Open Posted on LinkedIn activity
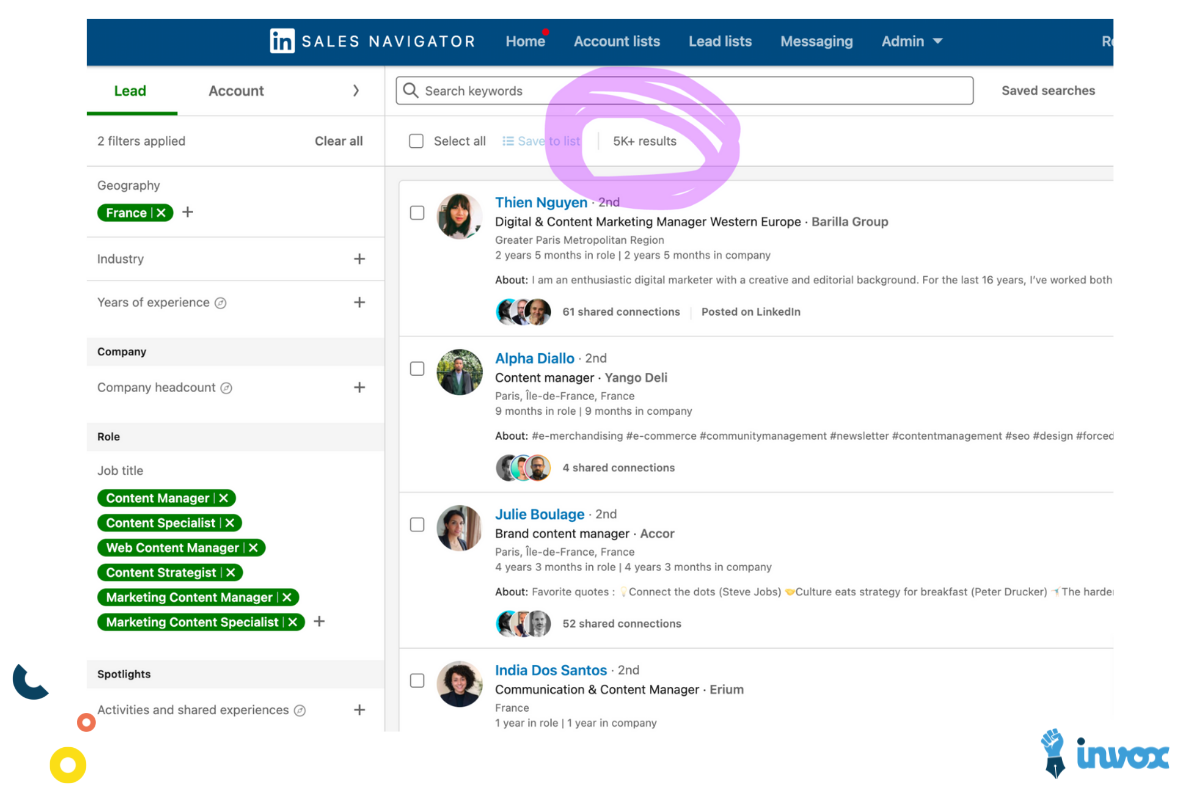 [x=751, y=312]
